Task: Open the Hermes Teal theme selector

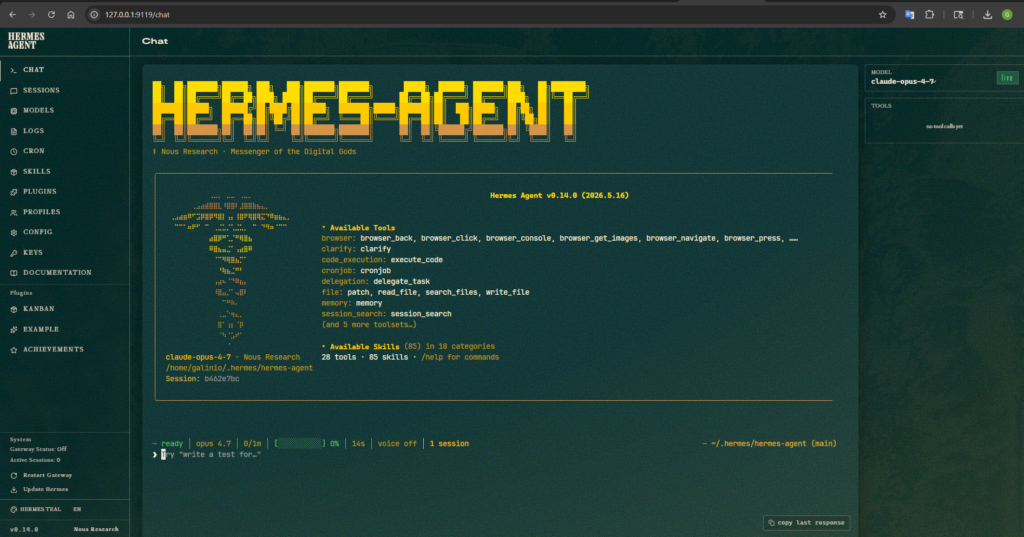Action: point(36,510)
